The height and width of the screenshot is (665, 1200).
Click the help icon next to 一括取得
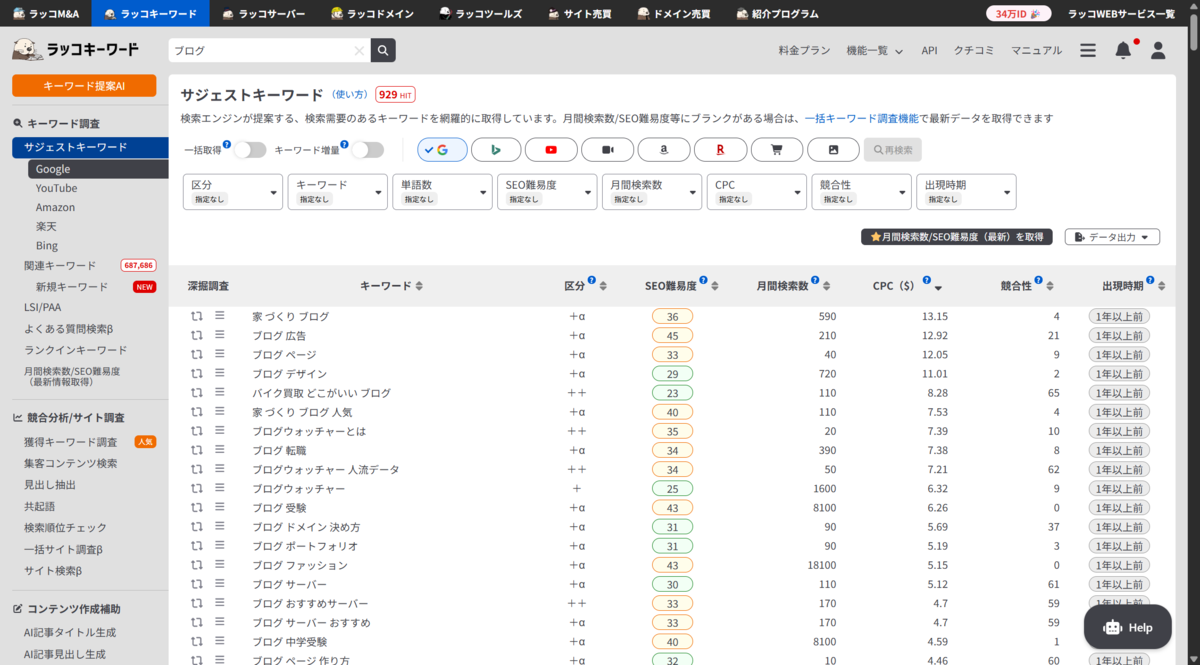[227, 145]
